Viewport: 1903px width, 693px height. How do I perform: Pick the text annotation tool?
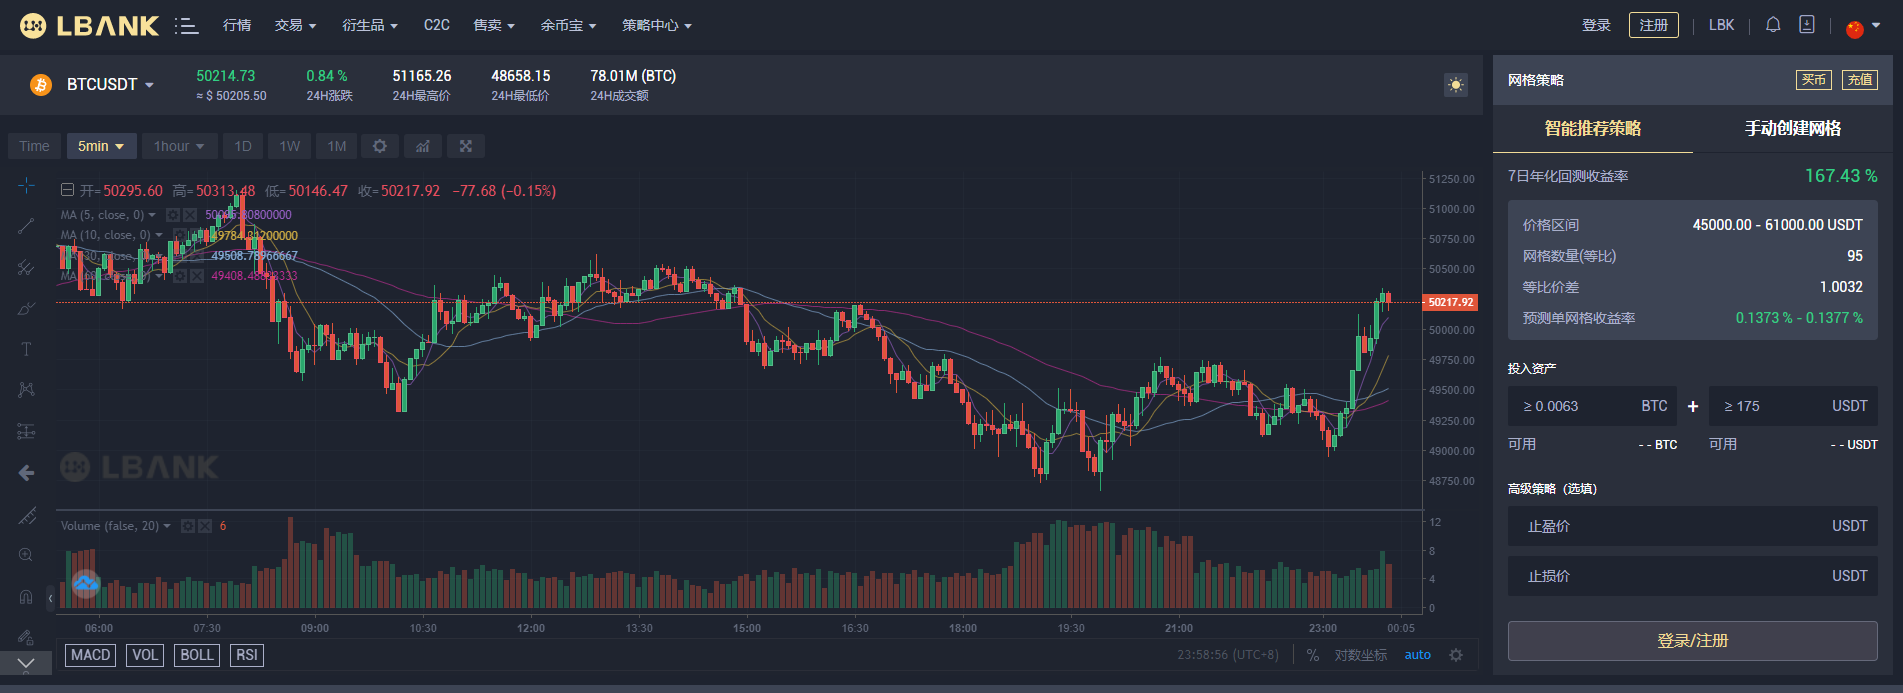26,349
